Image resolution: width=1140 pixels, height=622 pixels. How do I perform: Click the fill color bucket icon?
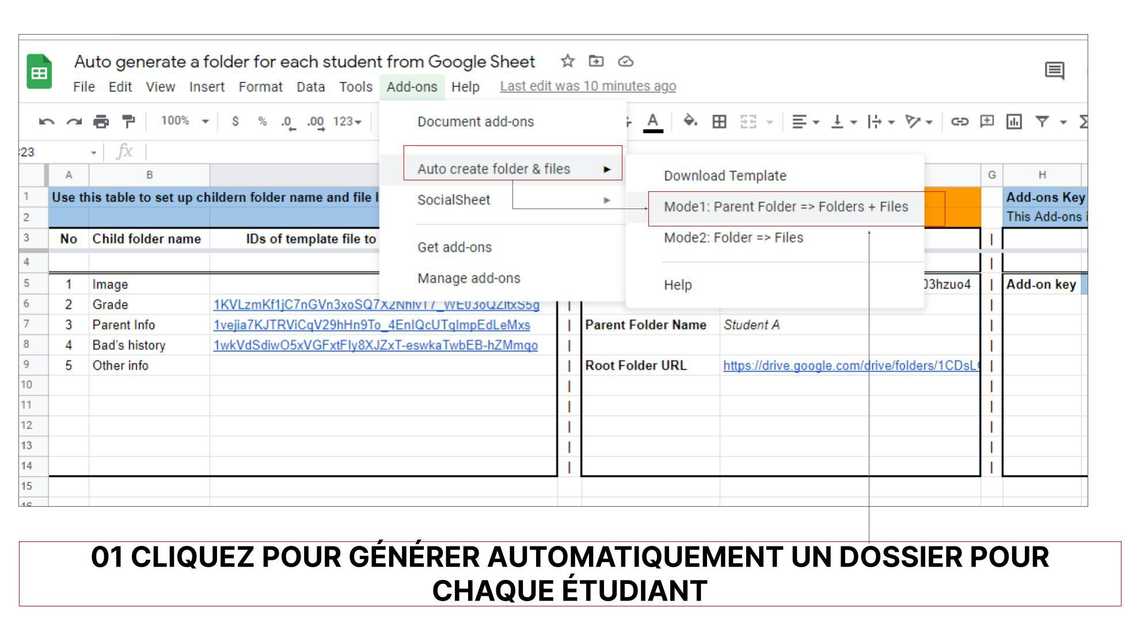[x=690, y=122]
